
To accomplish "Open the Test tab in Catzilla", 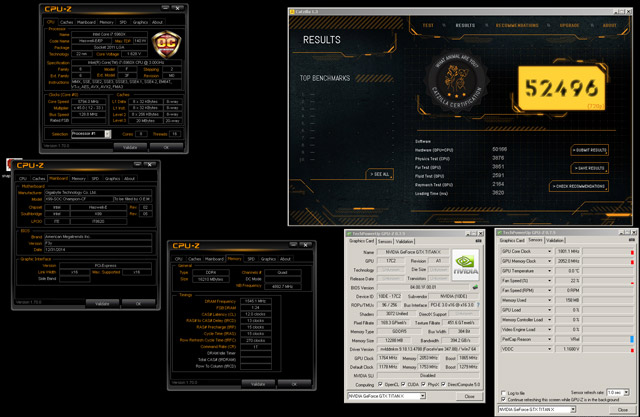I will coord(428,25).
